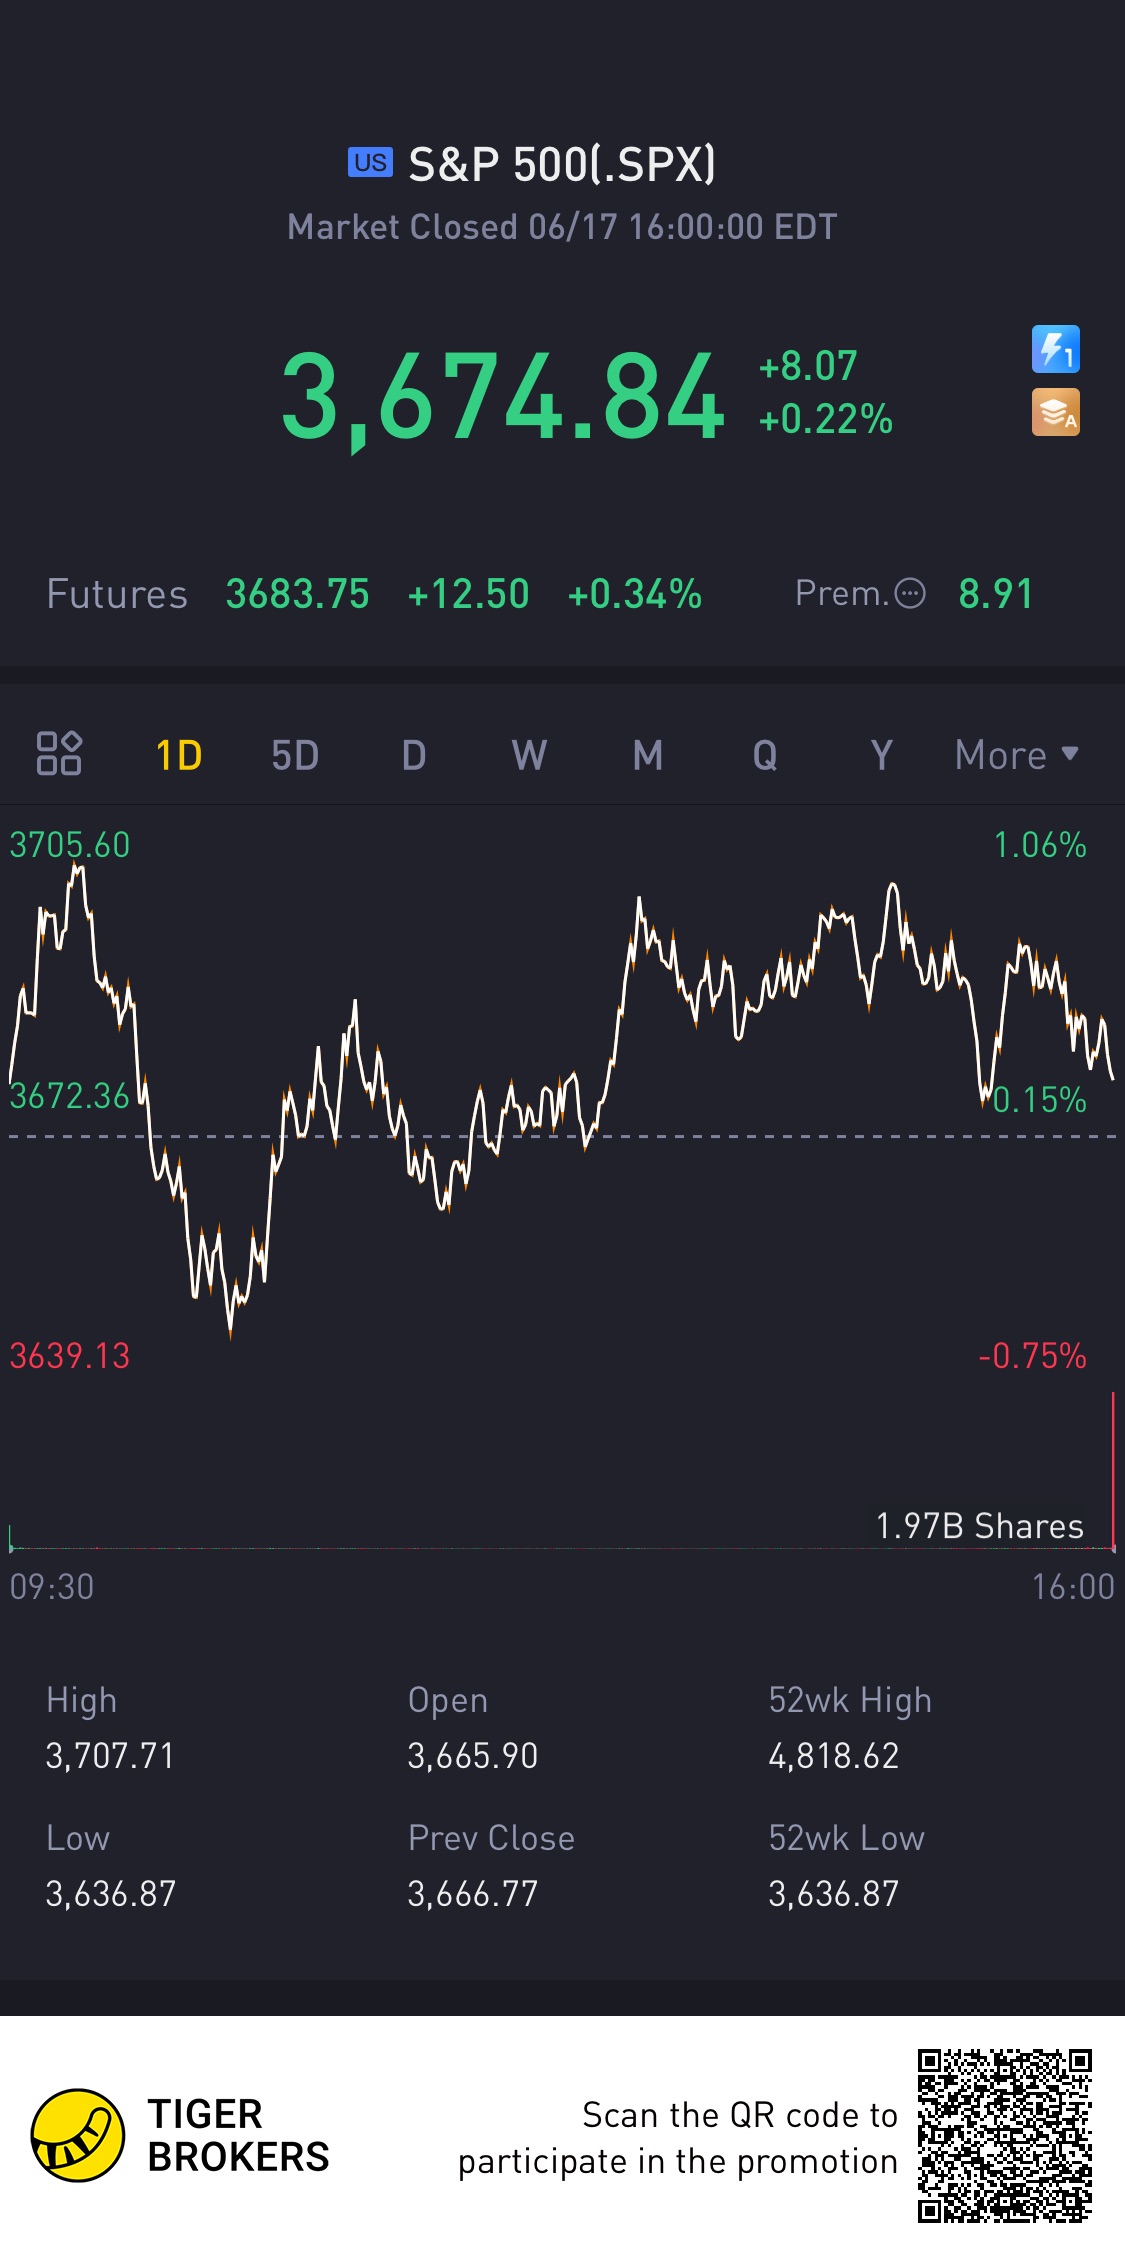
Task: Select the quarterly Q chart tab
Action: click(x=765, y=755)
